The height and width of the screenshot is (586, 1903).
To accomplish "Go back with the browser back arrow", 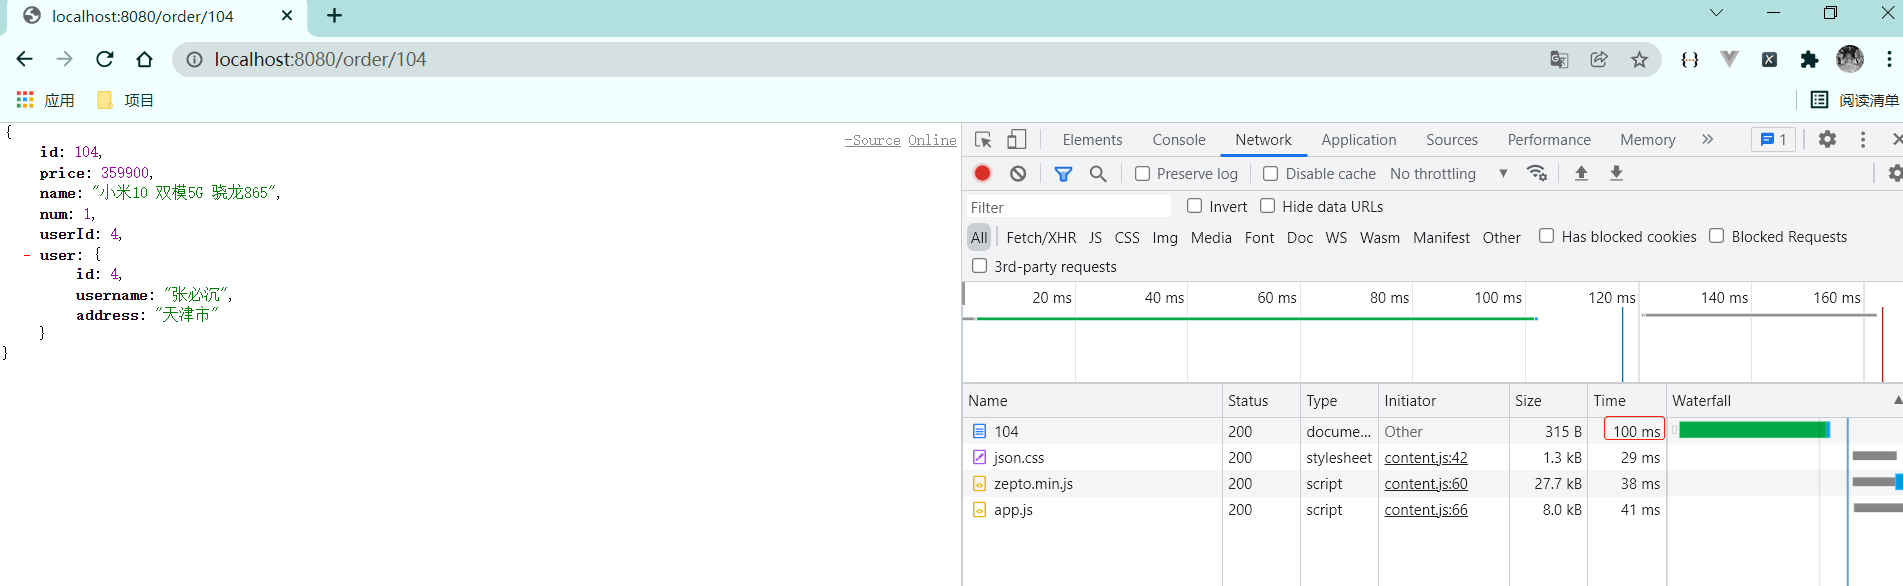I will tap(25, 59).
